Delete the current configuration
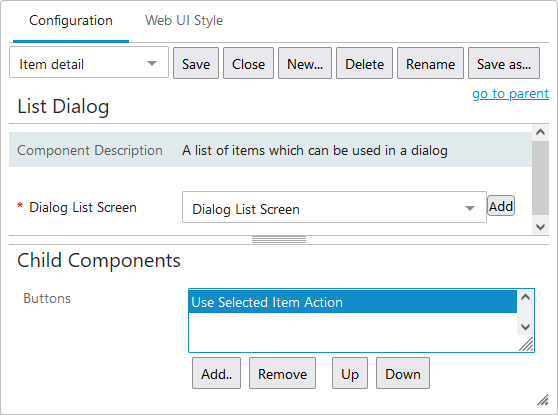 [x=364, y=63]
